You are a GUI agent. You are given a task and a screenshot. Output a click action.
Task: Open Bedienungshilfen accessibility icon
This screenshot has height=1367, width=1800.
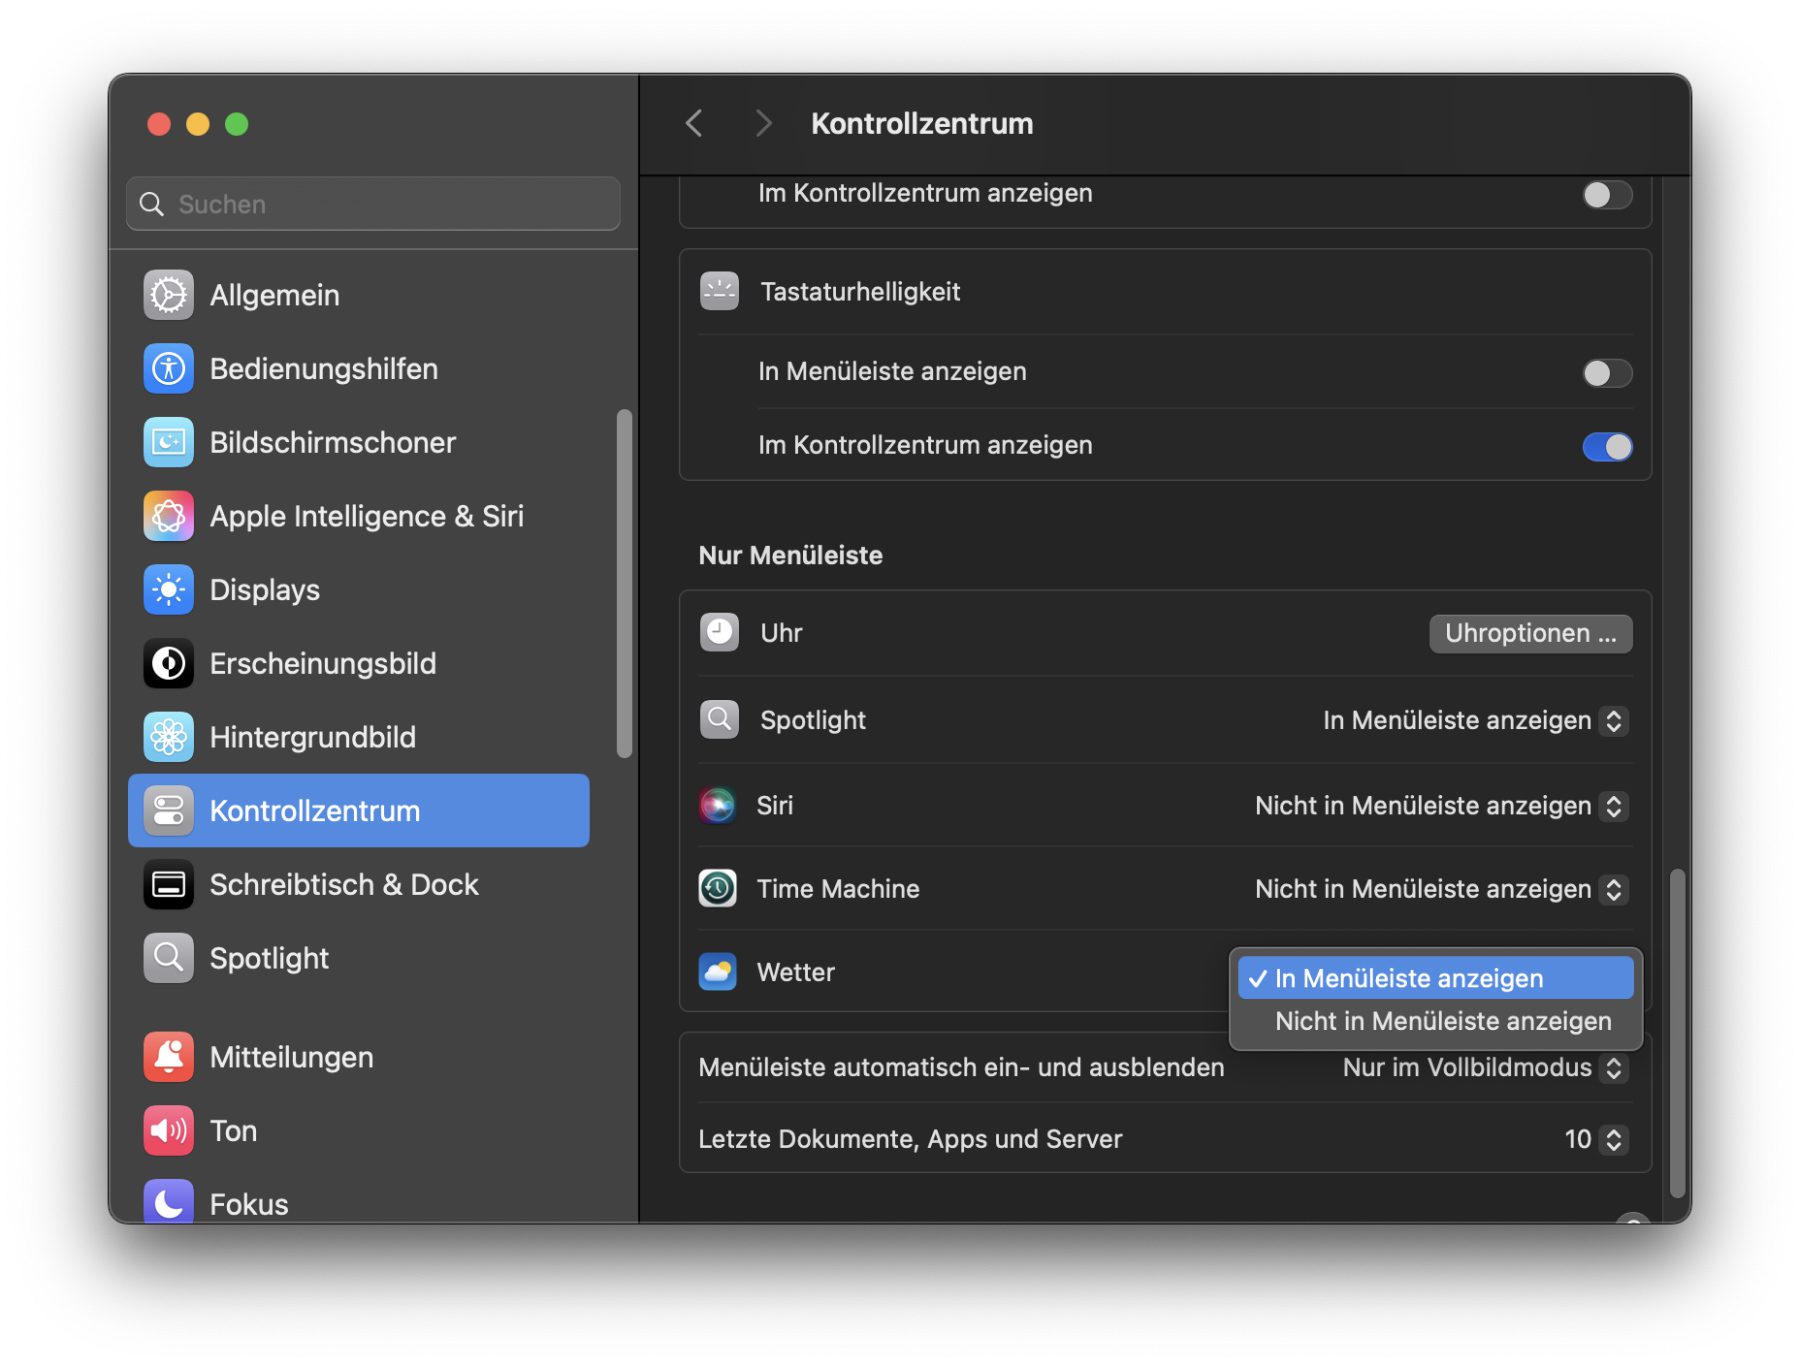click(168, 369)
